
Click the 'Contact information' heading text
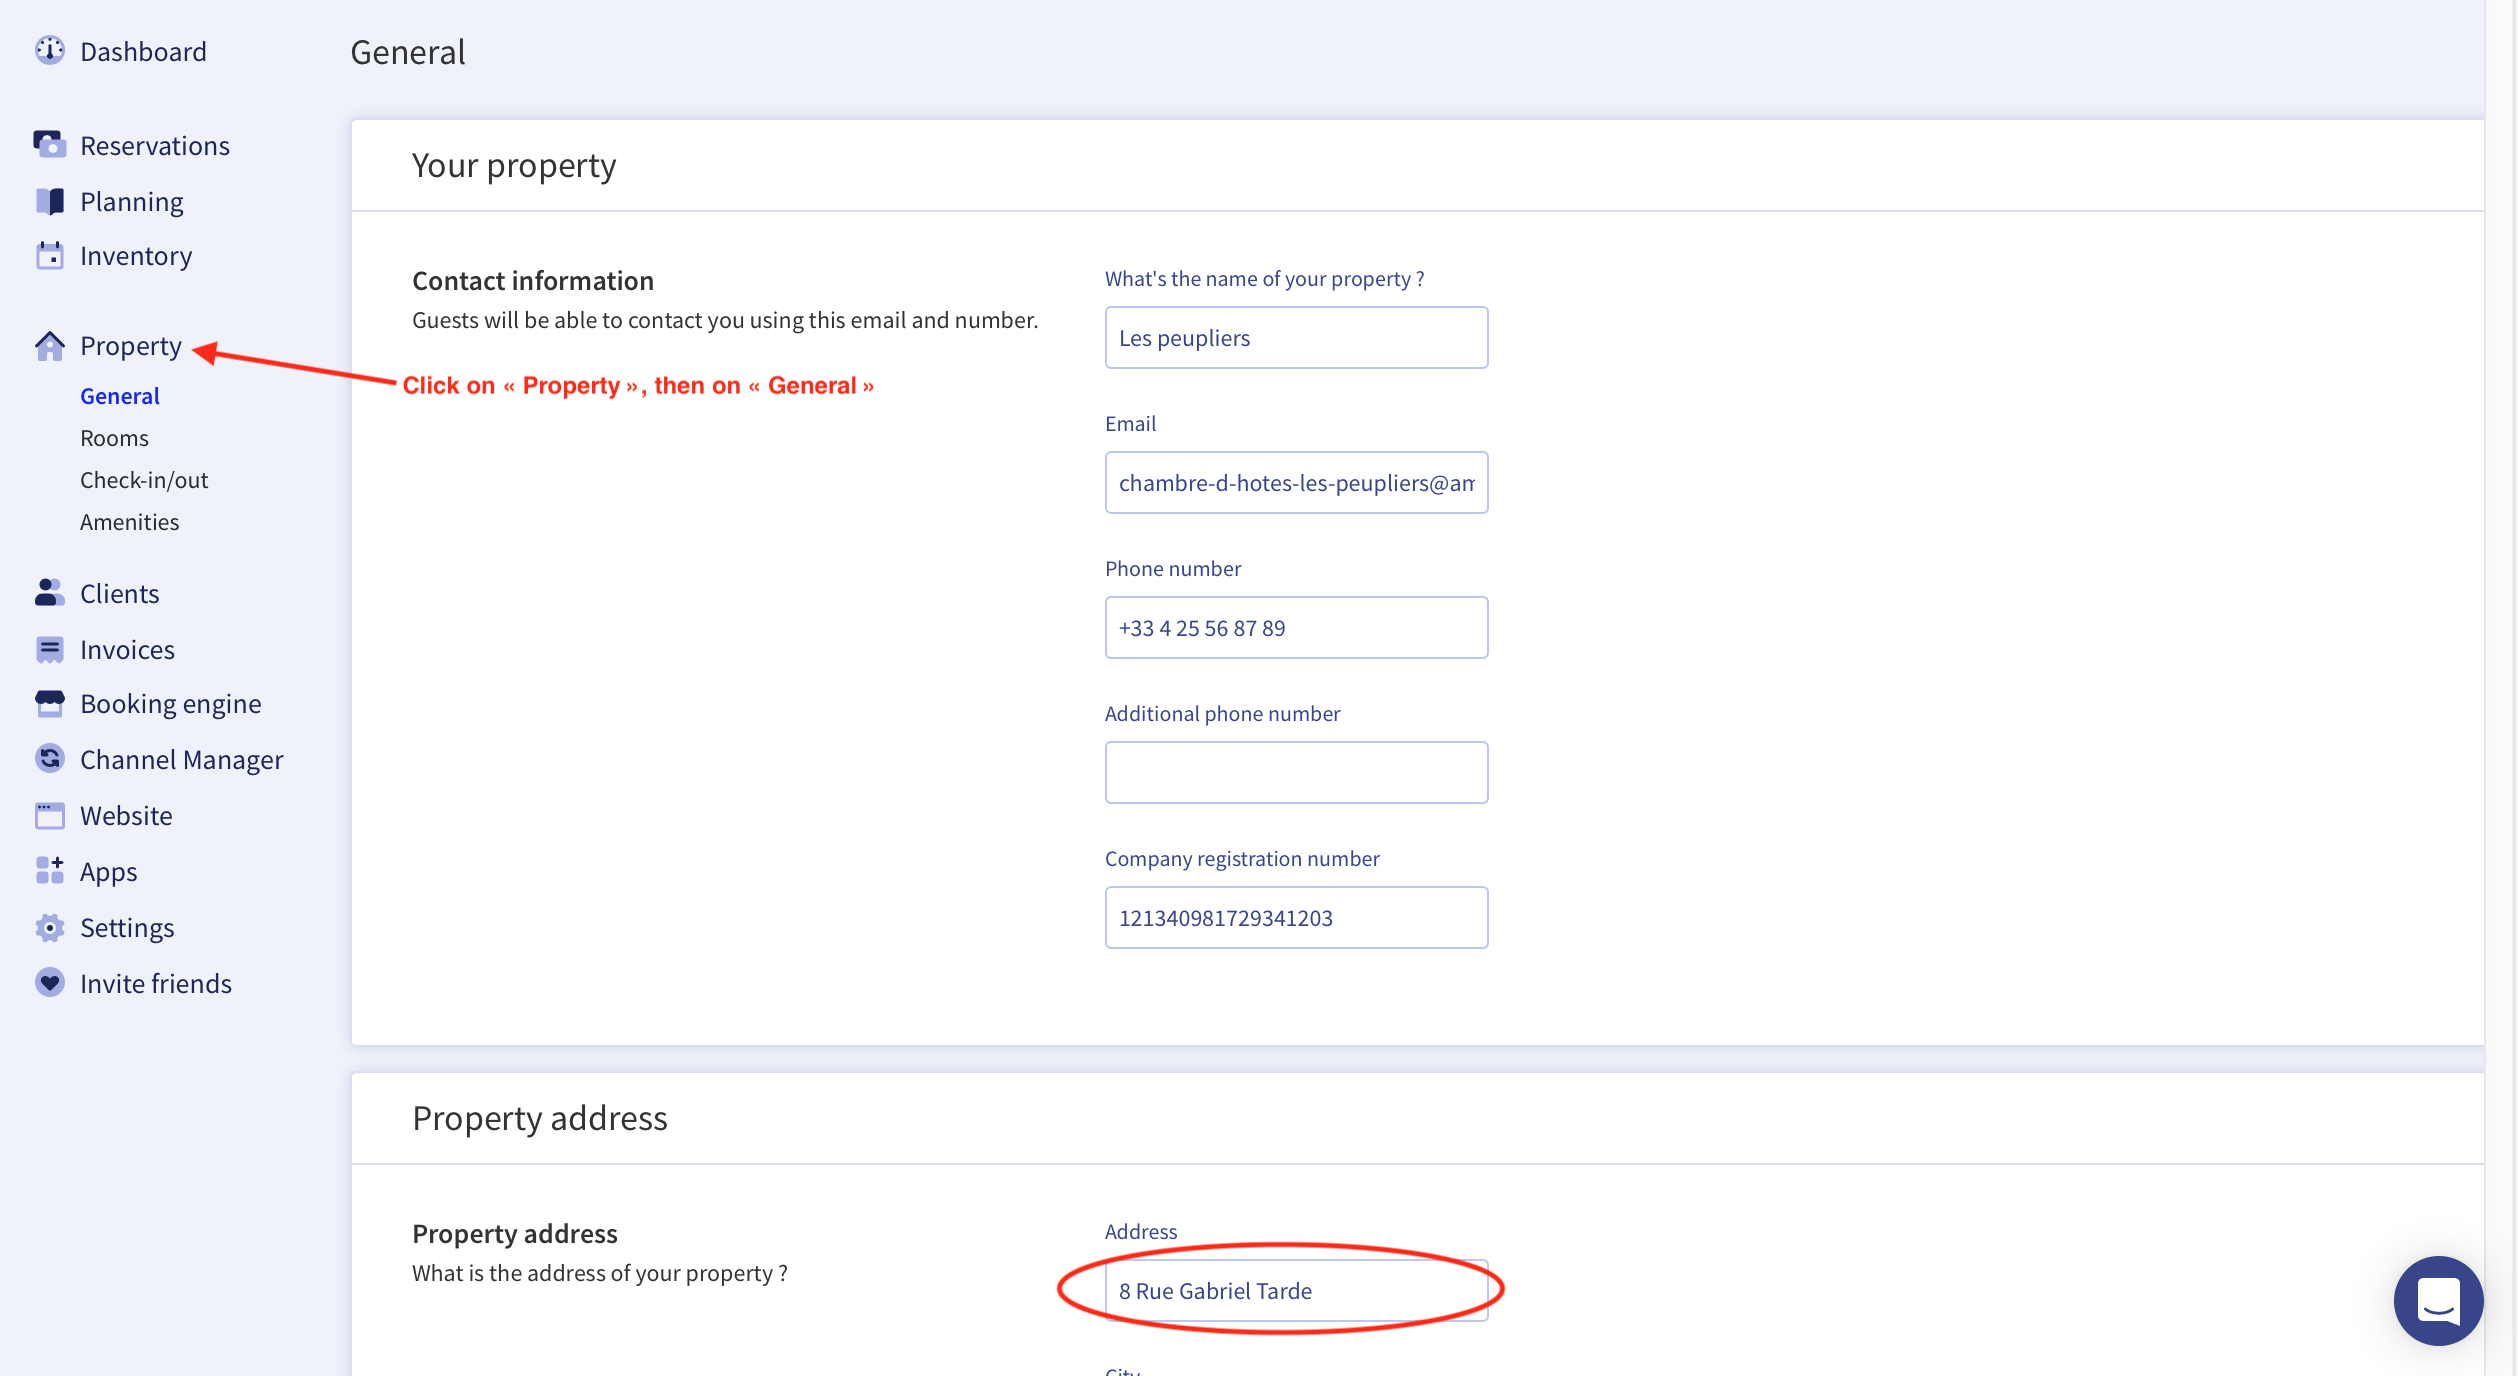[533, 281]
